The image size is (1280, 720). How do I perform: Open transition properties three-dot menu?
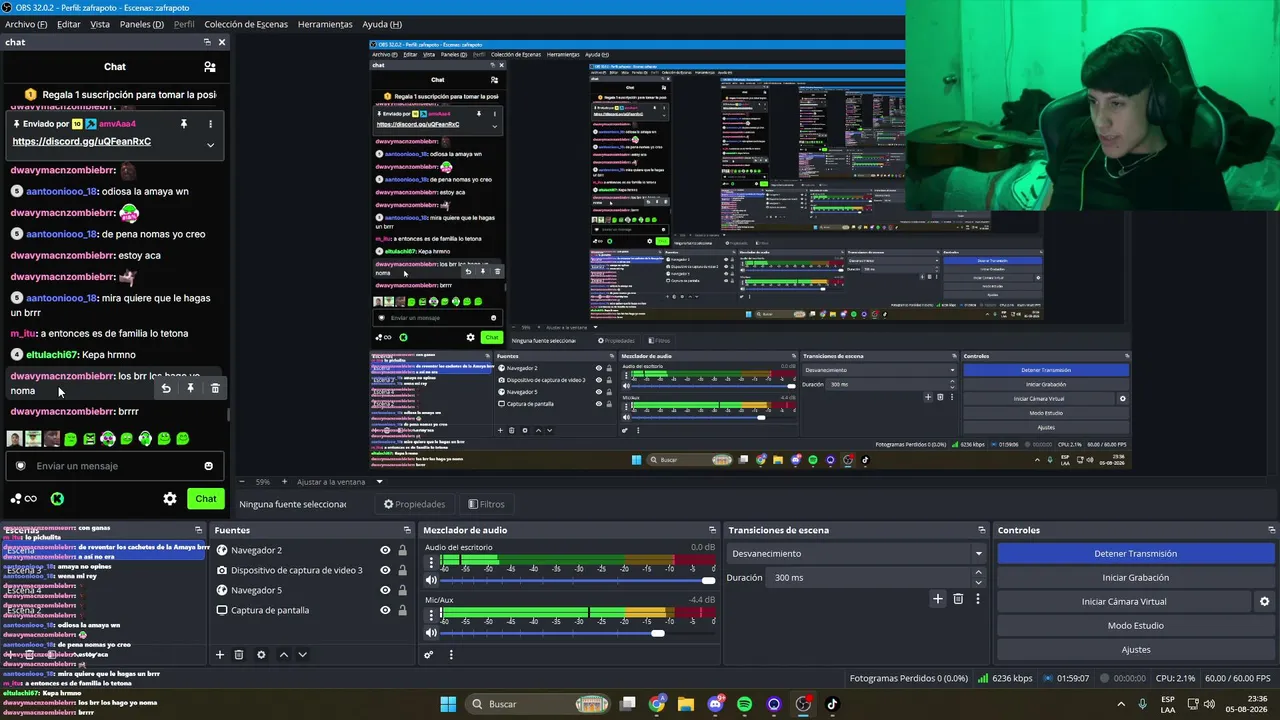(x=978, y=599)
